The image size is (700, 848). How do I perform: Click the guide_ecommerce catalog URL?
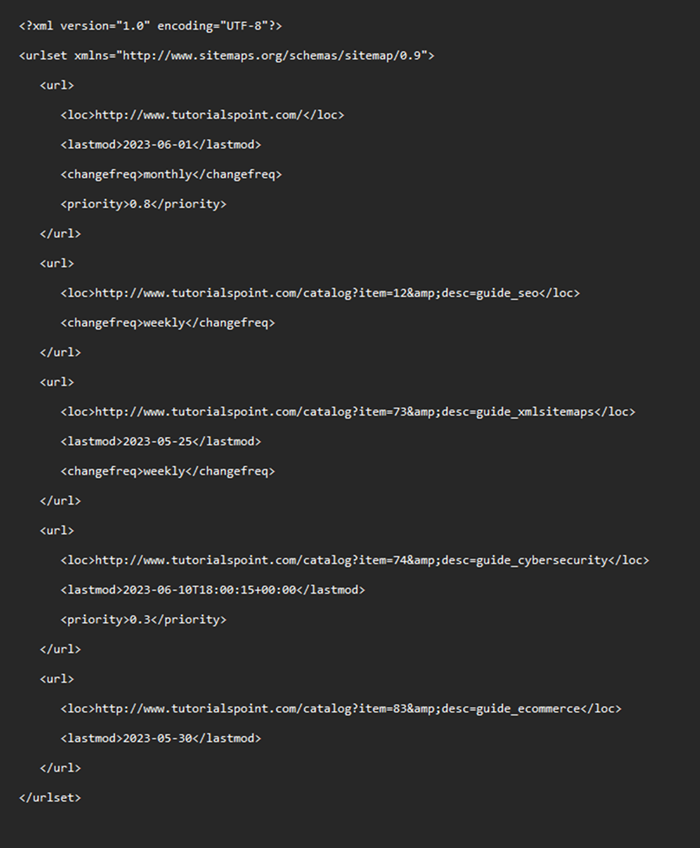(338, 708)
